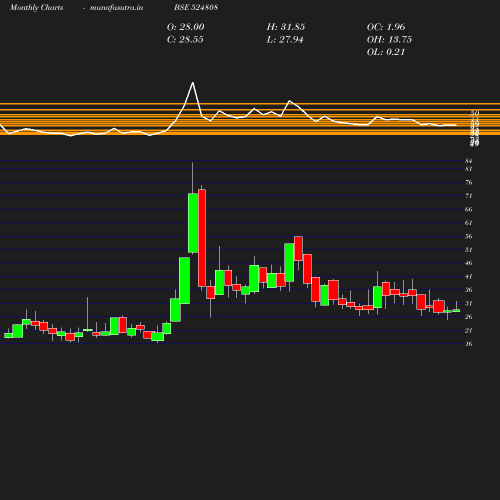Click the 46 price axis label

coord(469,263)
